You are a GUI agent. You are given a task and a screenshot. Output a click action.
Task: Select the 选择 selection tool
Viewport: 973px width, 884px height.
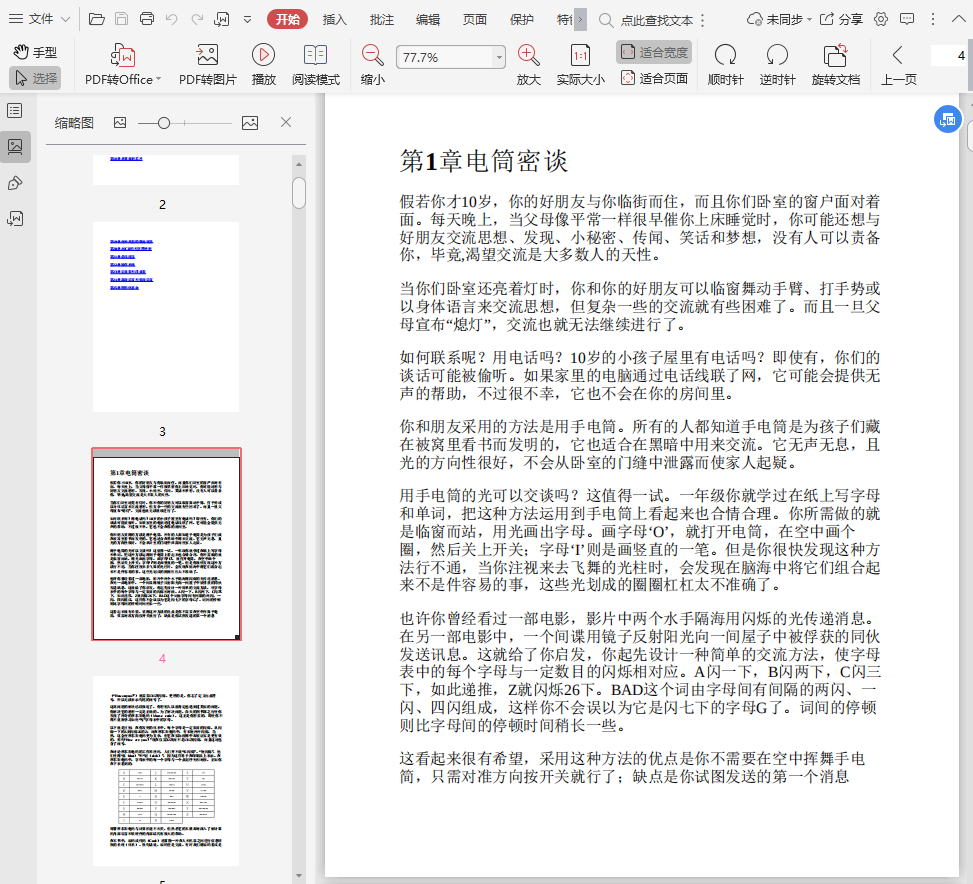pyautogui.click(x=35, y=78)
